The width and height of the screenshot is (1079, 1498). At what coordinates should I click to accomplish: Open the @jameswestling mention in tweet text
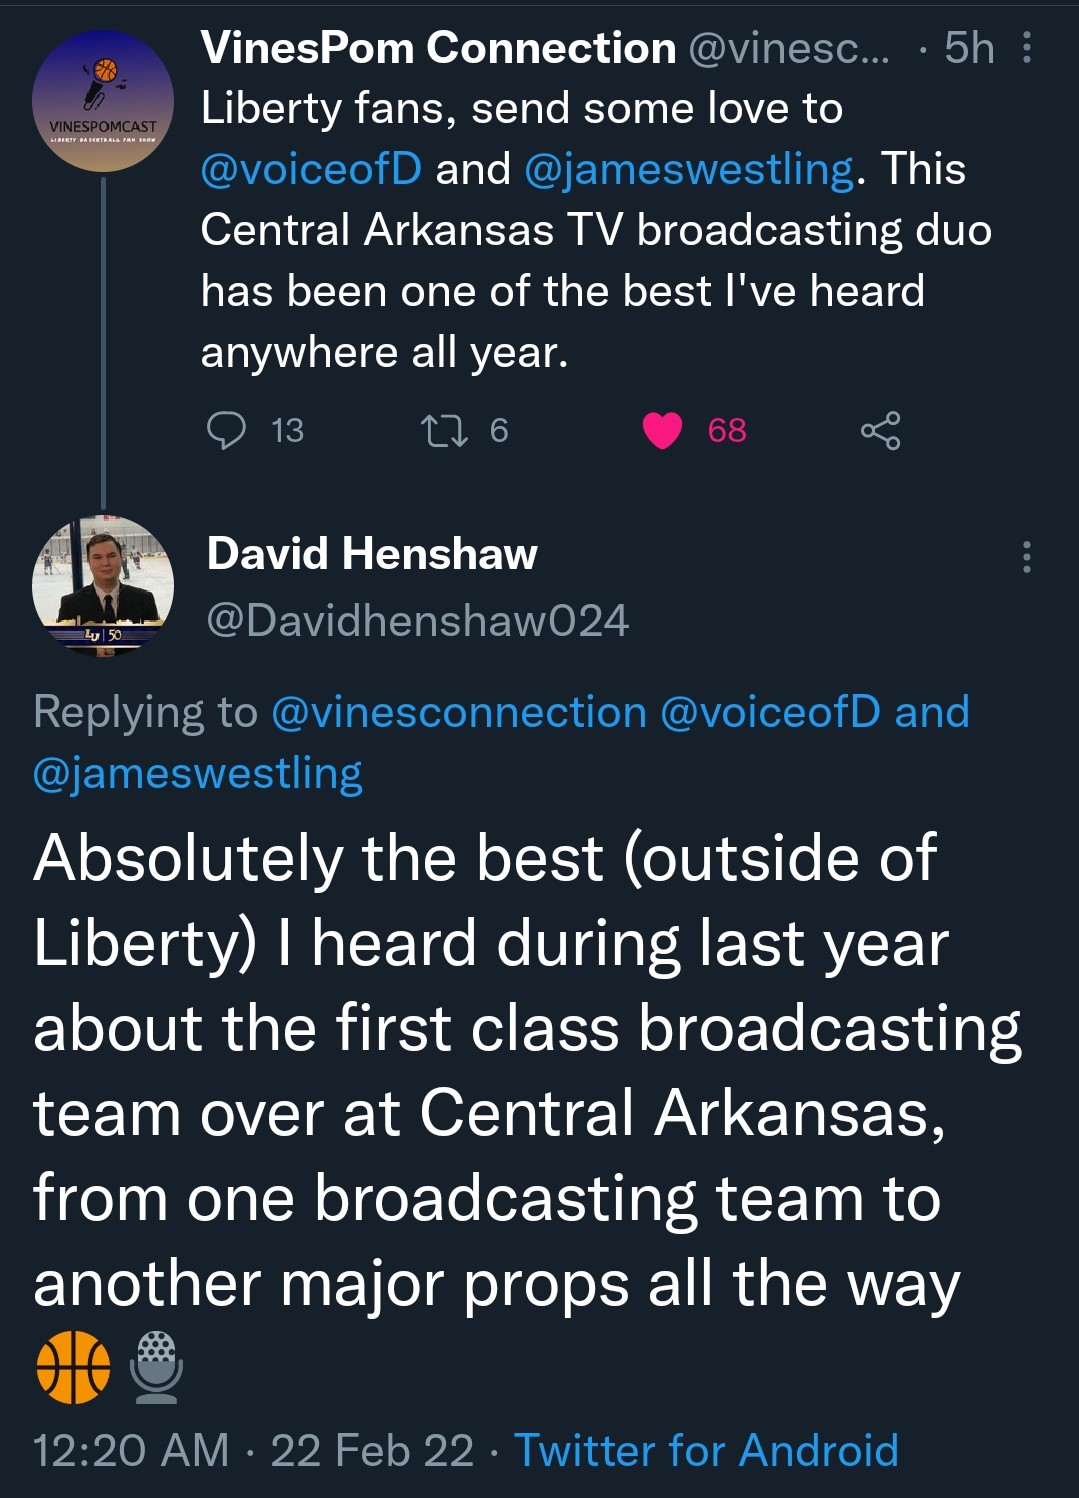(x=689, y=169)
